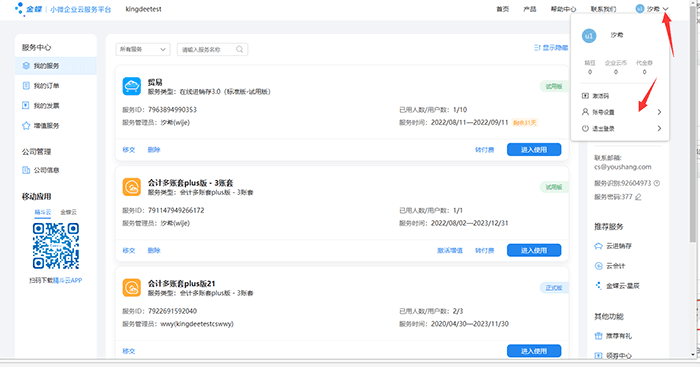Open the 所有服务 filter dropdown

click(x=143, y=50)
